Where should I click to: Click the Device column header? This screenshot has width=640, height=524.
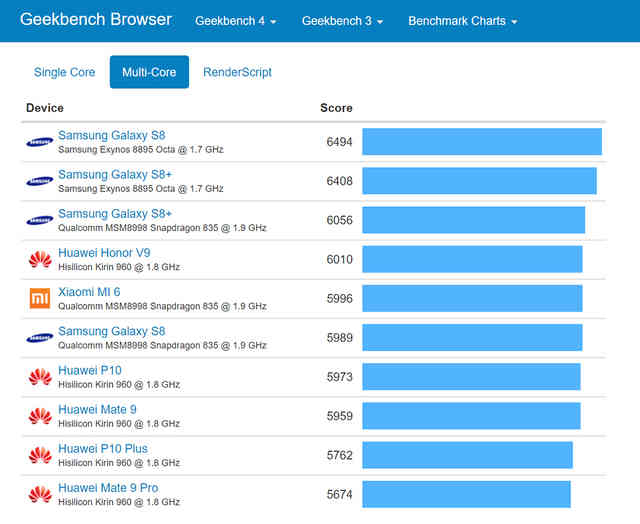tap(45, 108)
